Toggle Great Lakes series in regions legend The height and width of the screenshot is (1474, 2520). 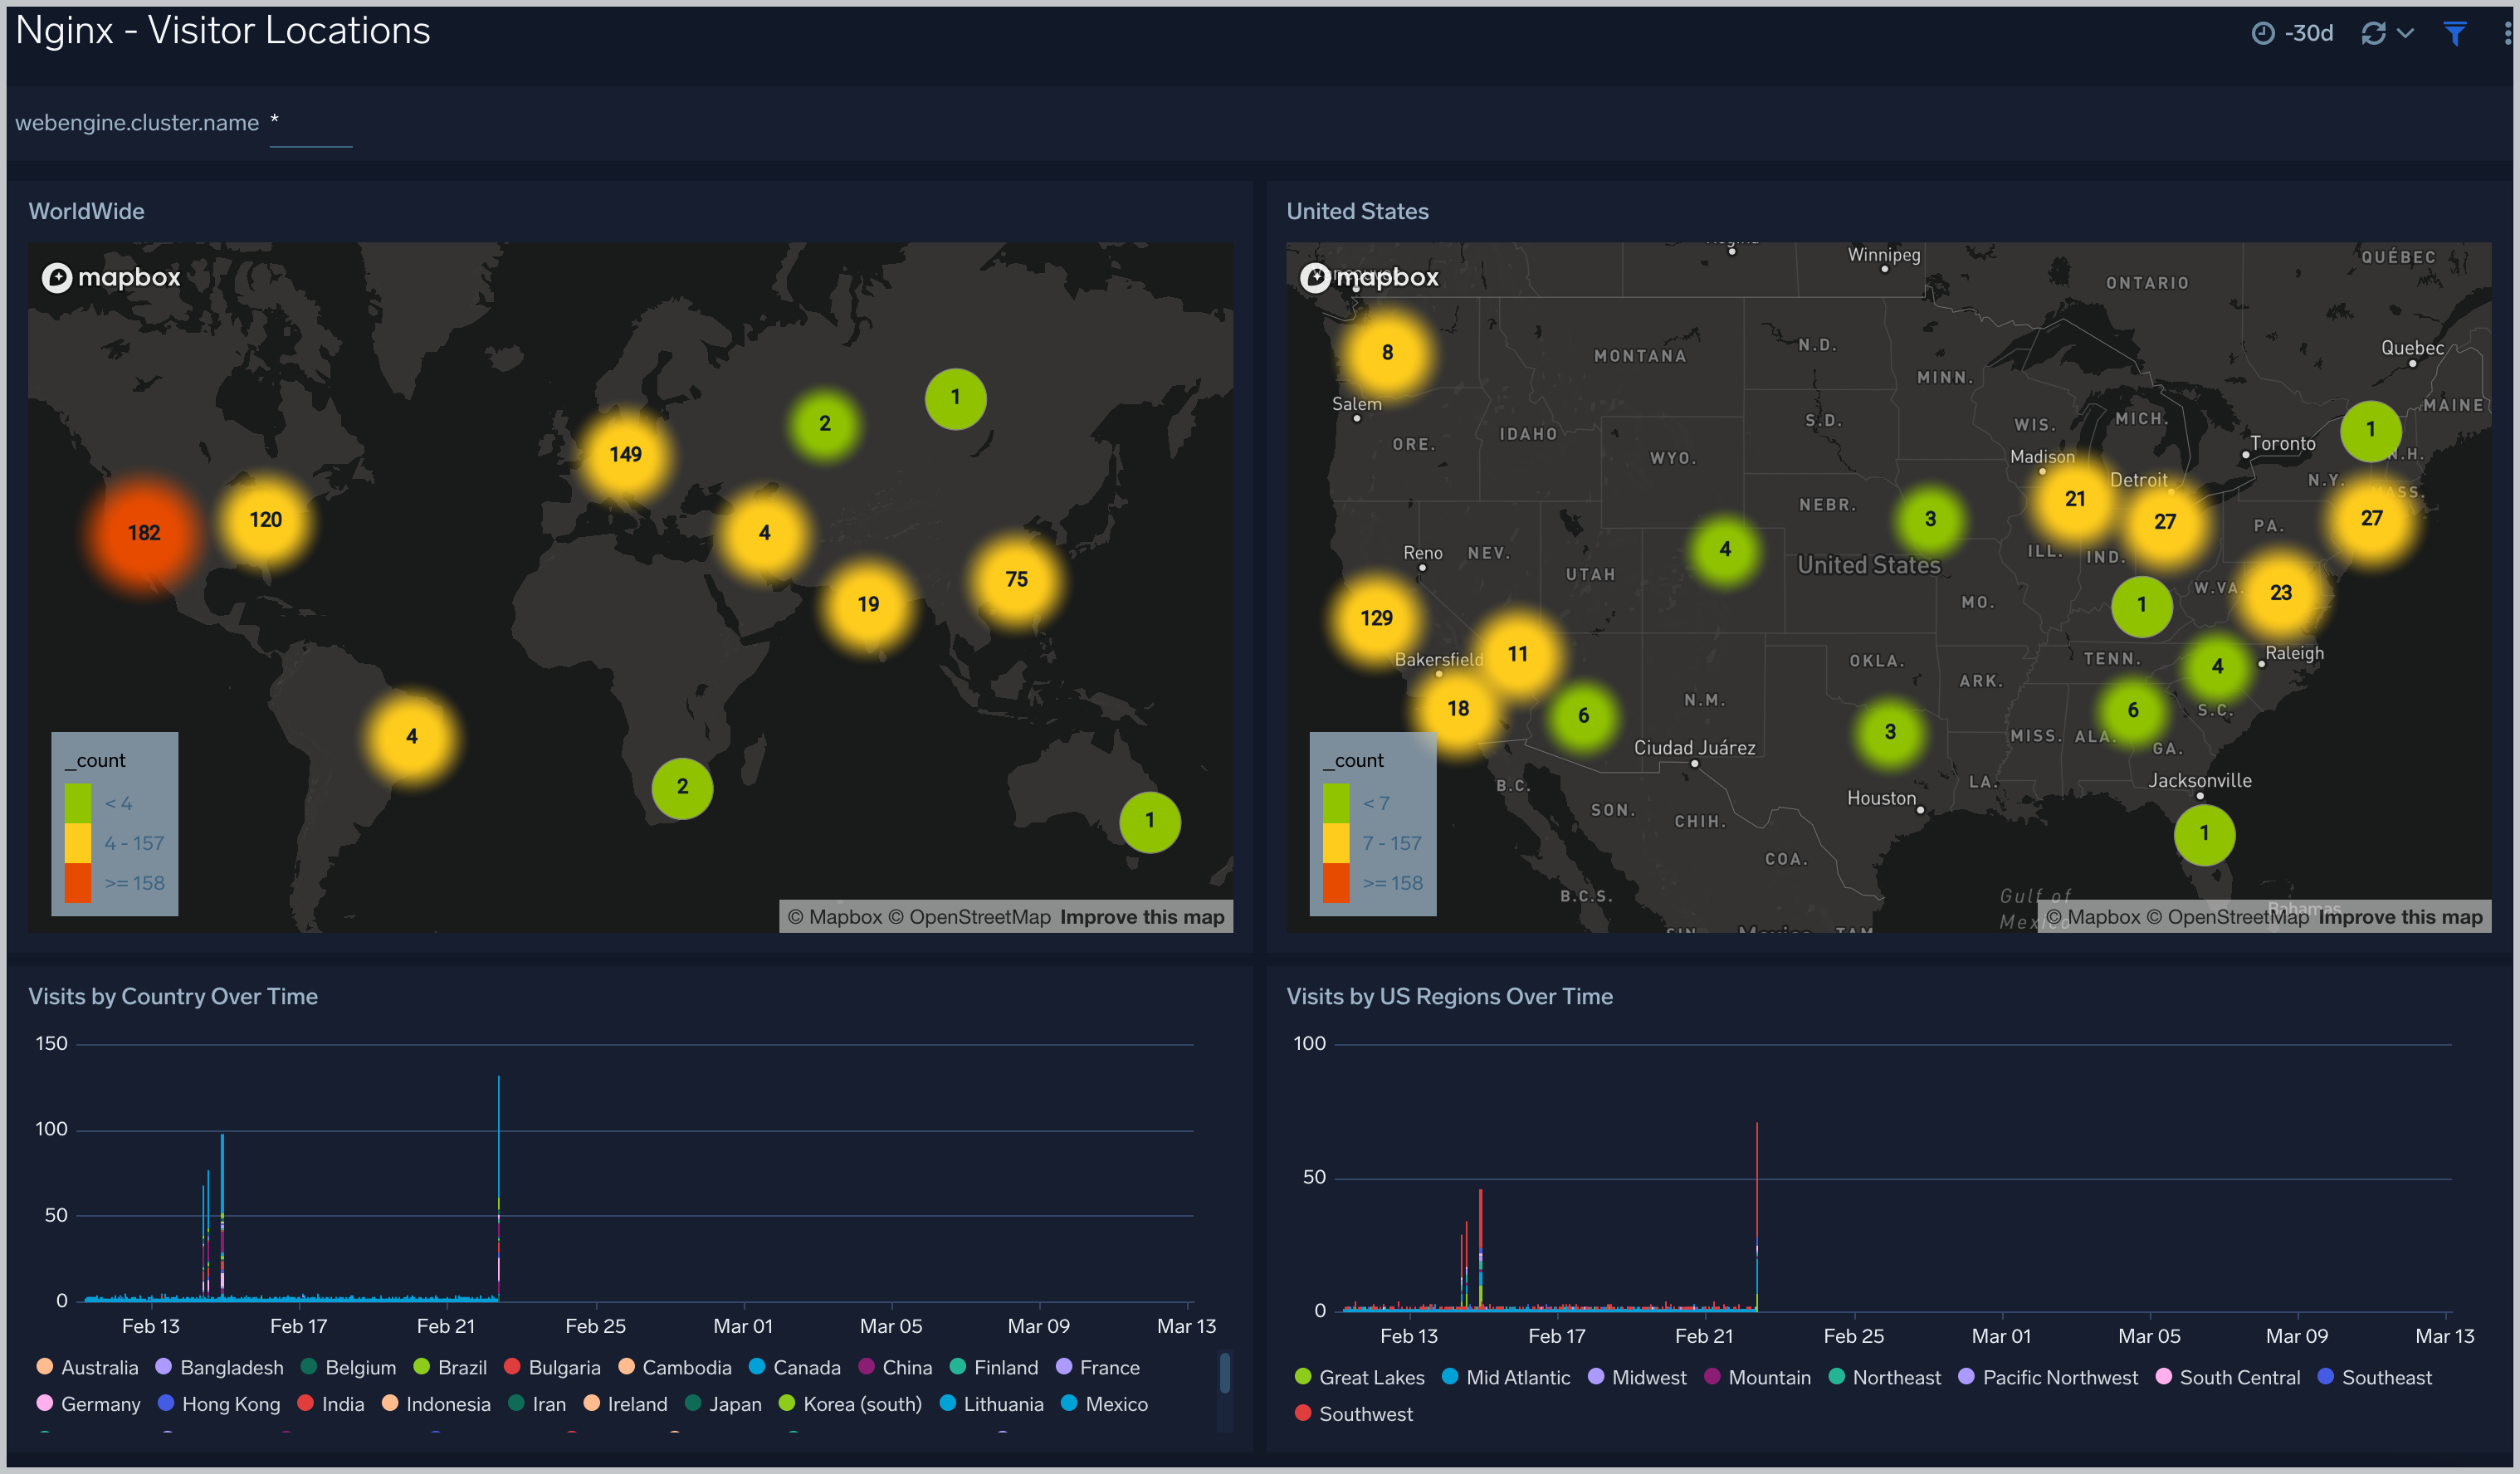(1359, 1377)
